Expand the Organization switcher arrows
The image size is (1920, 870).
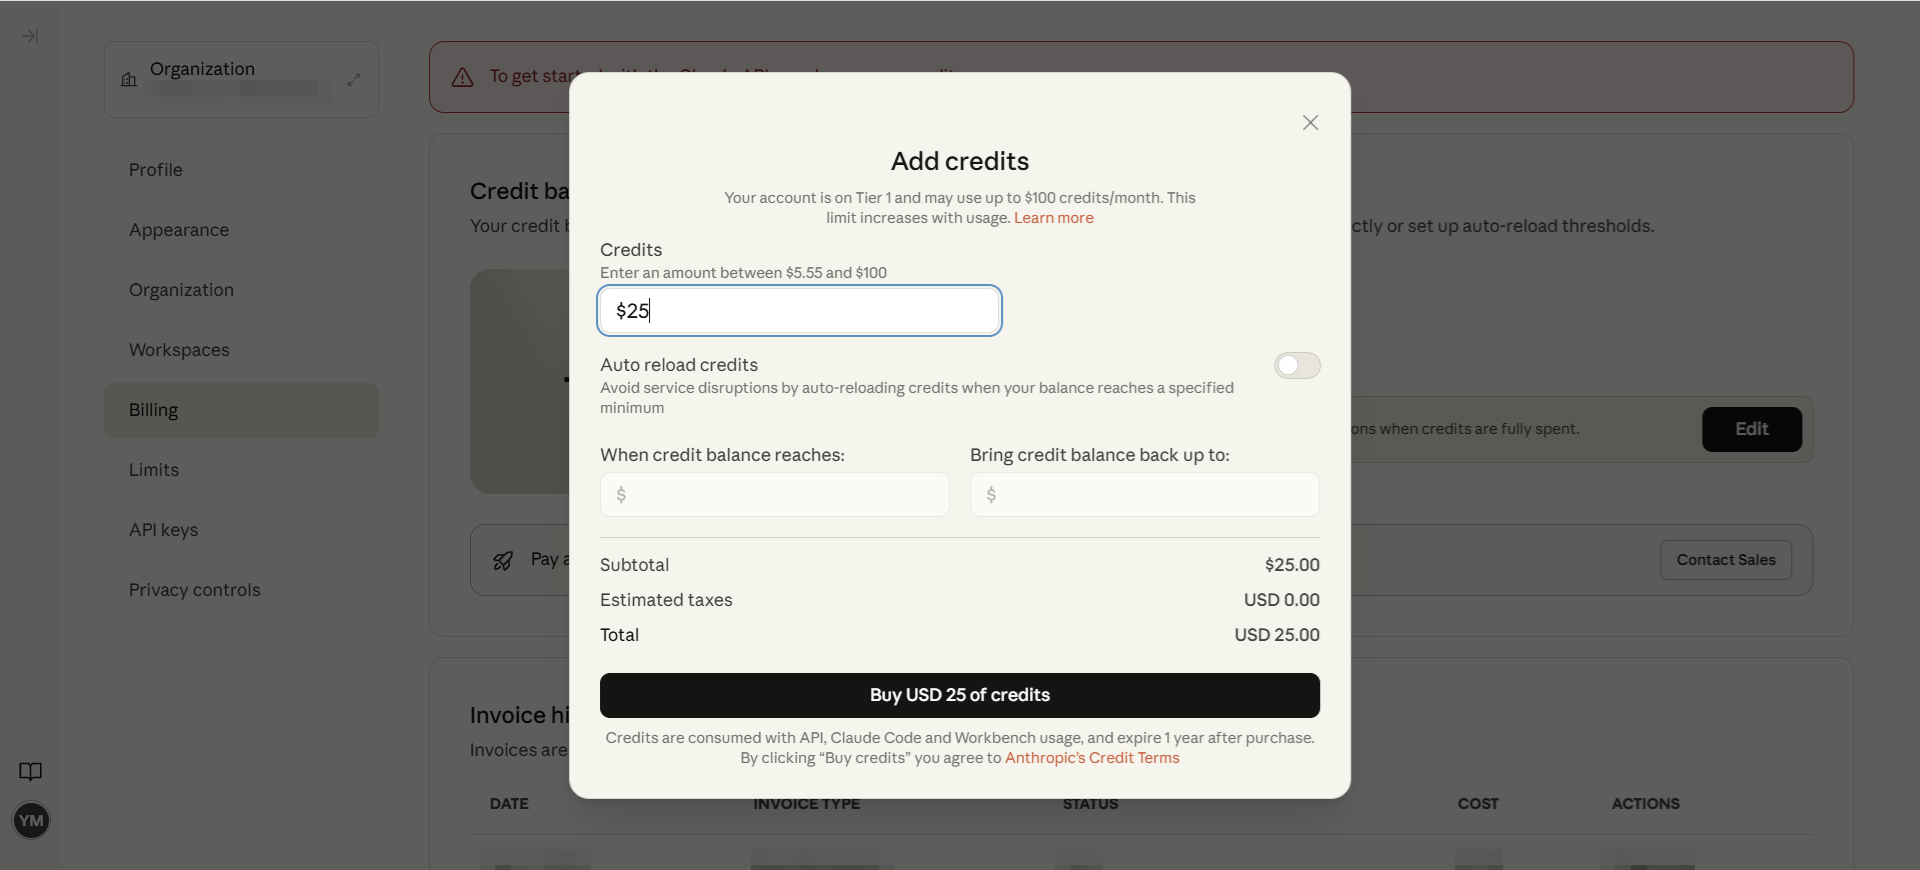coord(354,79)
